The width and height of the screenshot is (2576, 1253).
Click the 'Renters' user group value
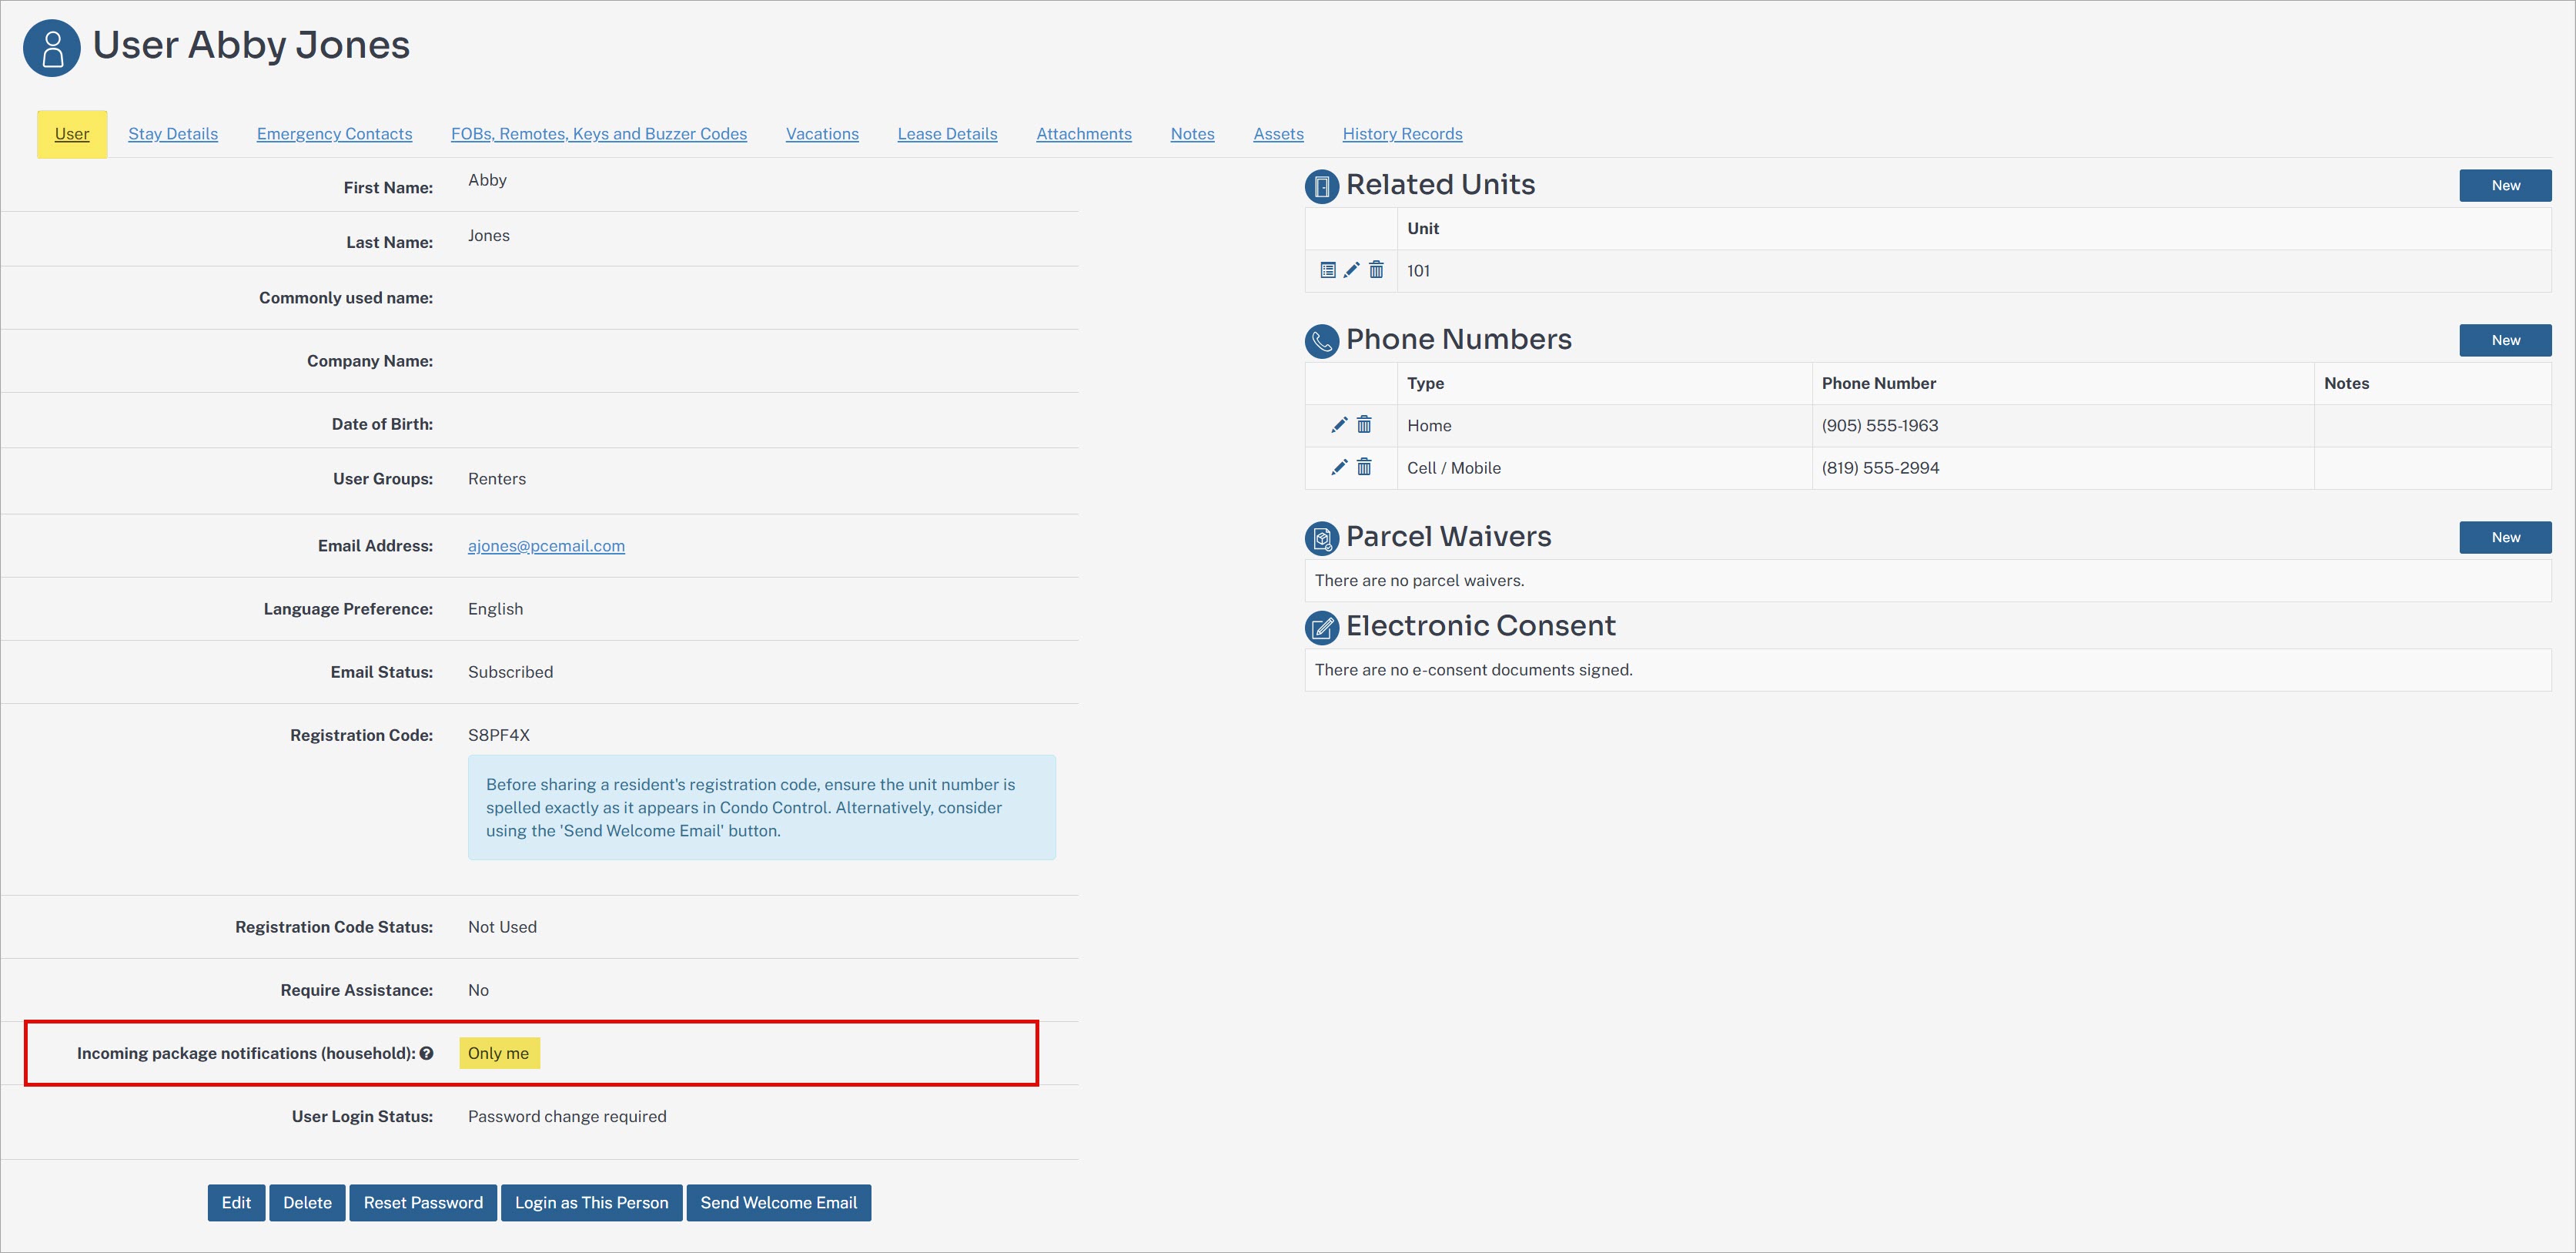coord(497,479)
